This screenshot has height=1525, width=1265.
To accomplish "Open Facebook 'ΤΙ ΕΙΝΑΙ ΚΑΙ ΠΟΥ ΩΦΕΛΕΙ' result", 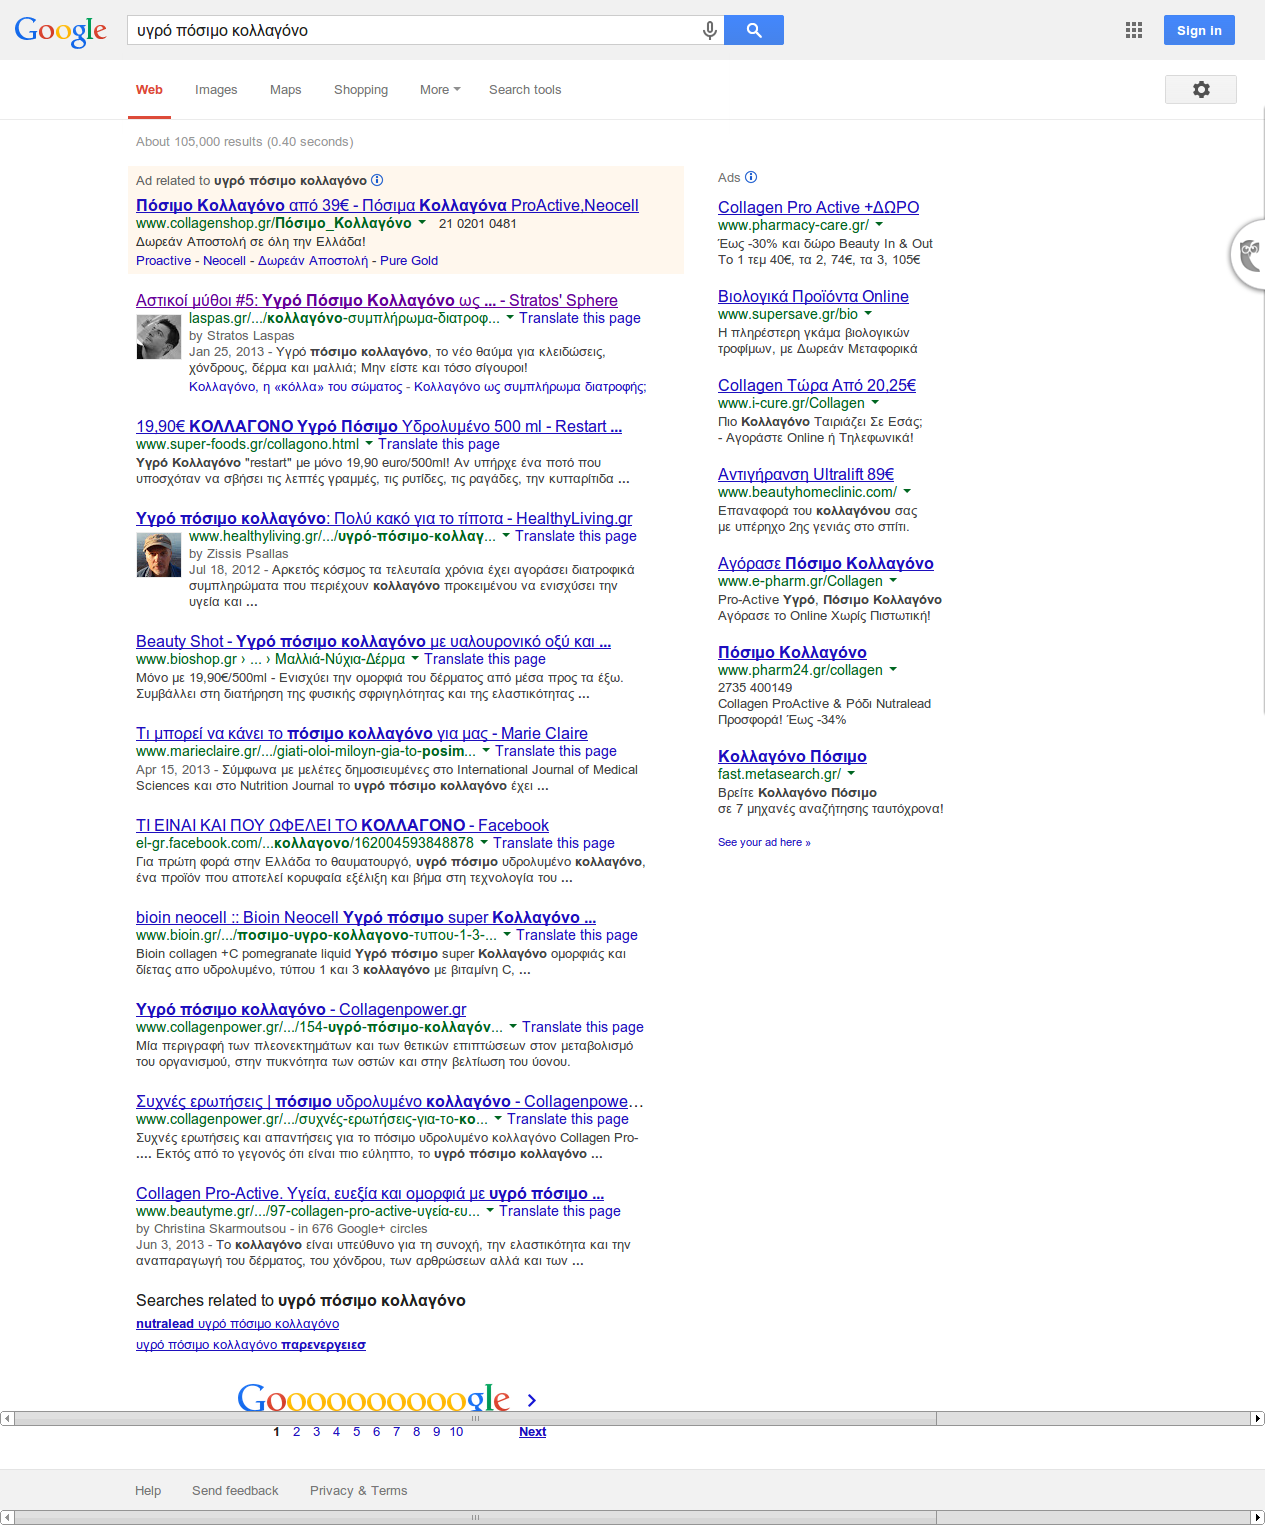I will [342, 825].
